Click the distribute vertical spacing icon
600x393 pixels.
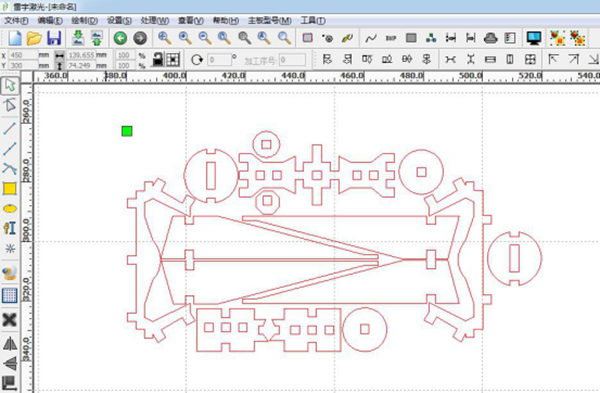[471, 59]
